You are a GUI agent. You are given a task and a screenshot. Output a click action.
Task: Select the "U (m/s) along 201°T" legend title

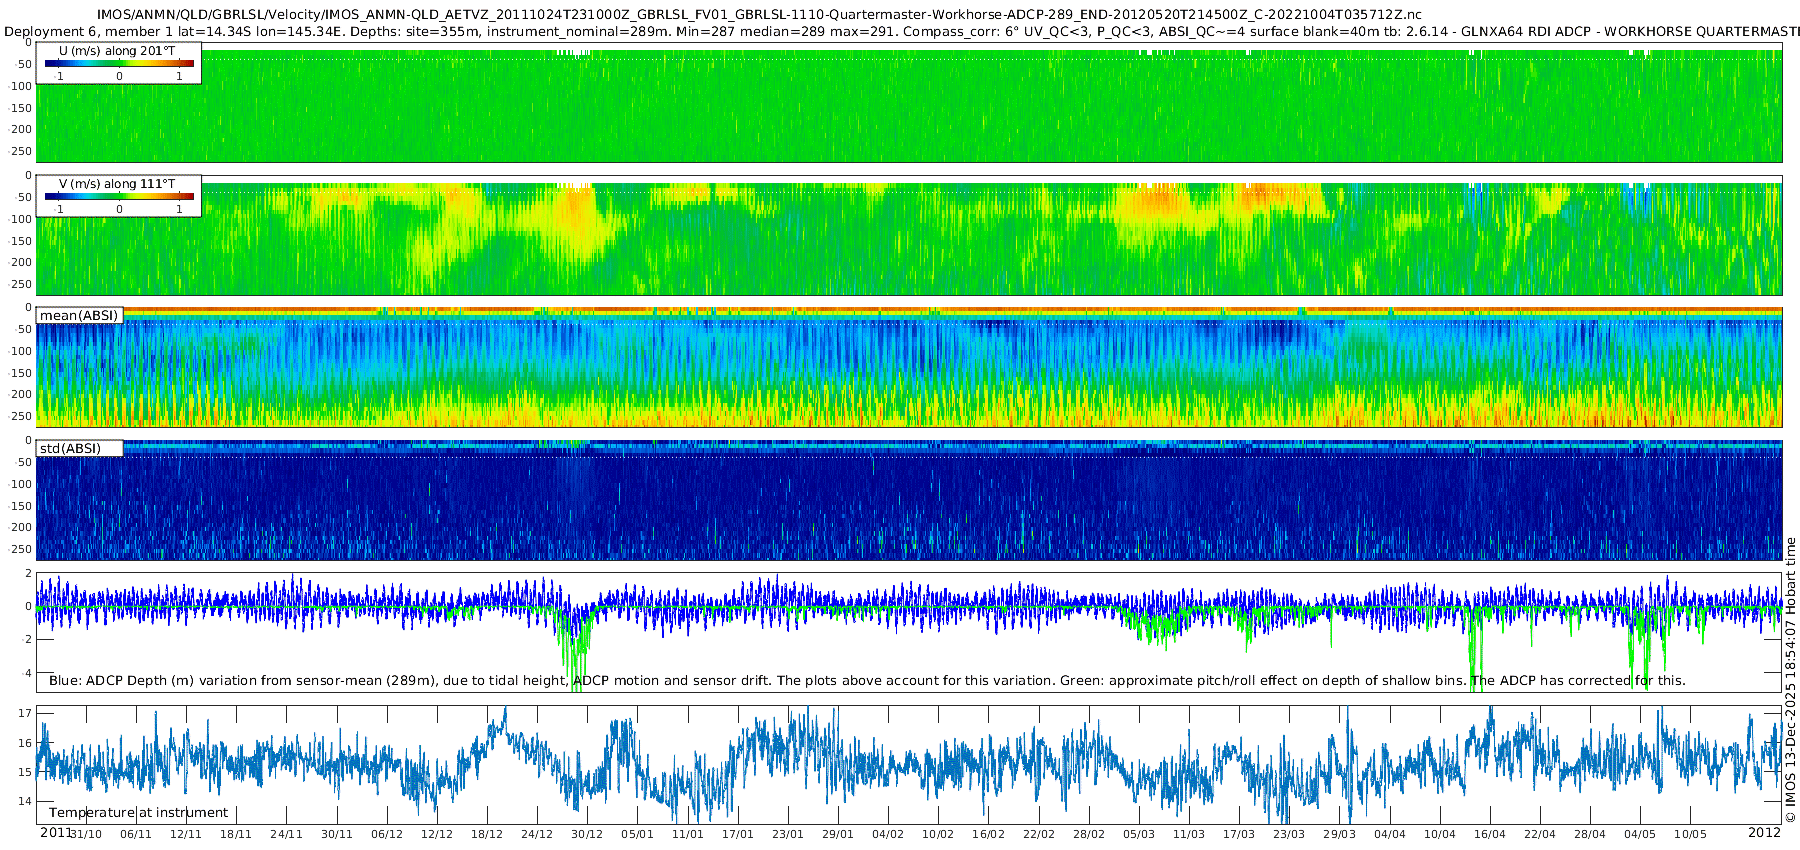click(117, 50)
